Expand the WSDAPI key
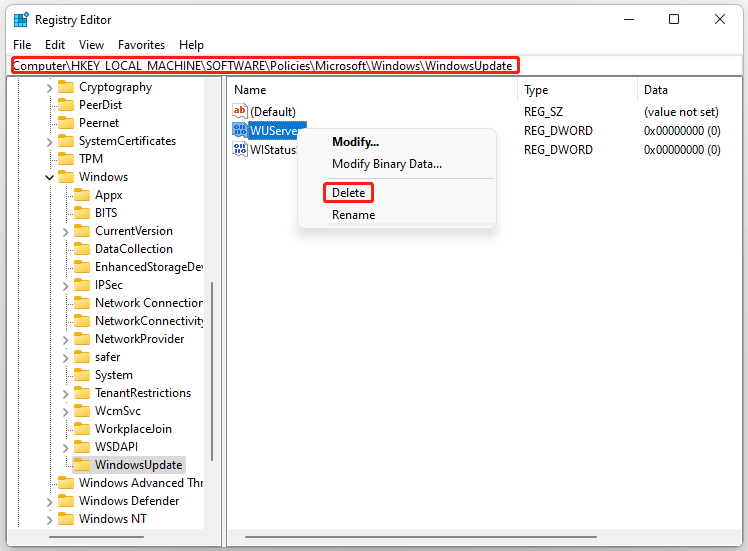The image size is (748, 551). pos(66,447)
